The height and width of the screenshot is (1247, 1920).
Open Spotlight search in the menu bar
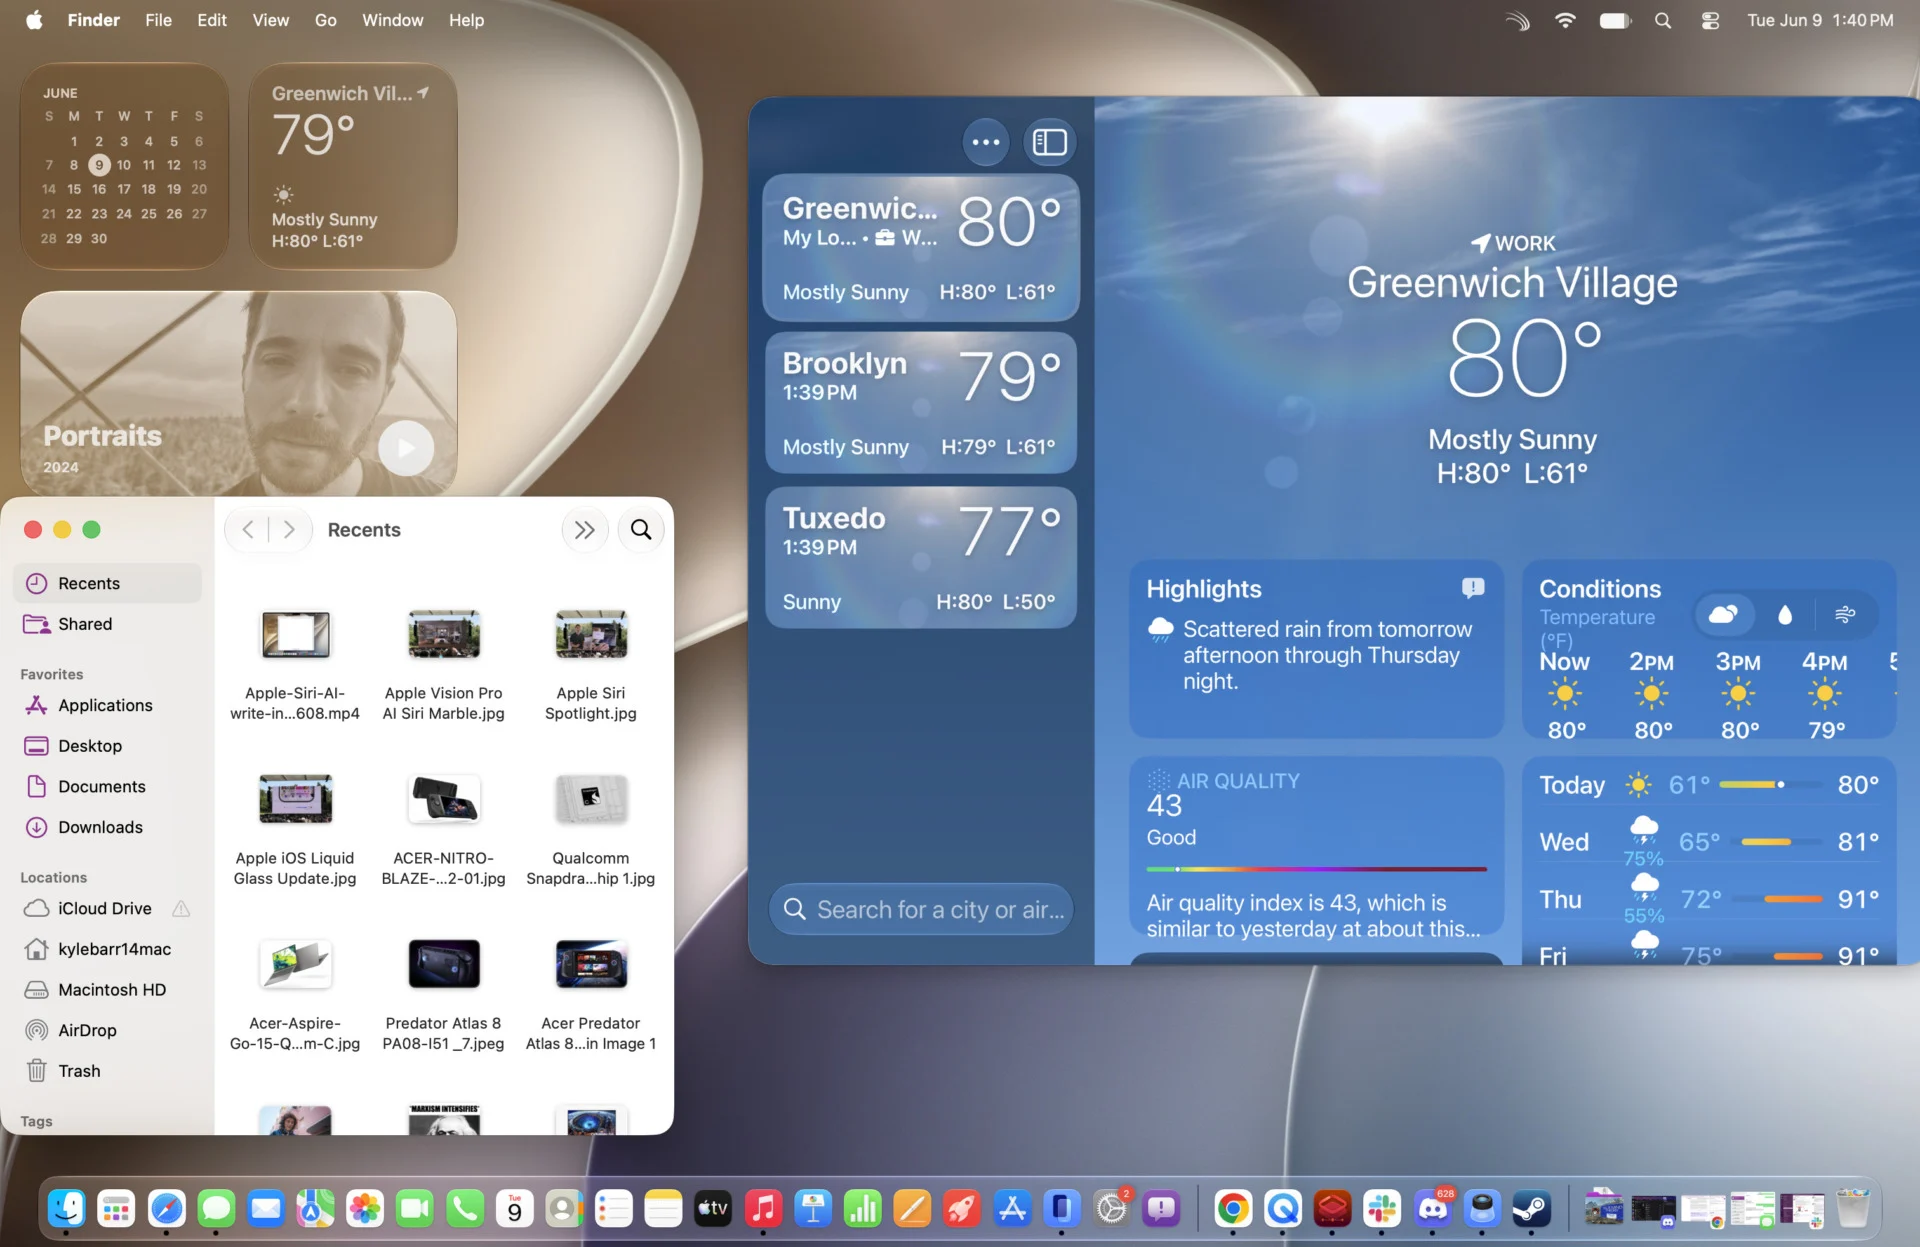click(x=1663, y=20)
